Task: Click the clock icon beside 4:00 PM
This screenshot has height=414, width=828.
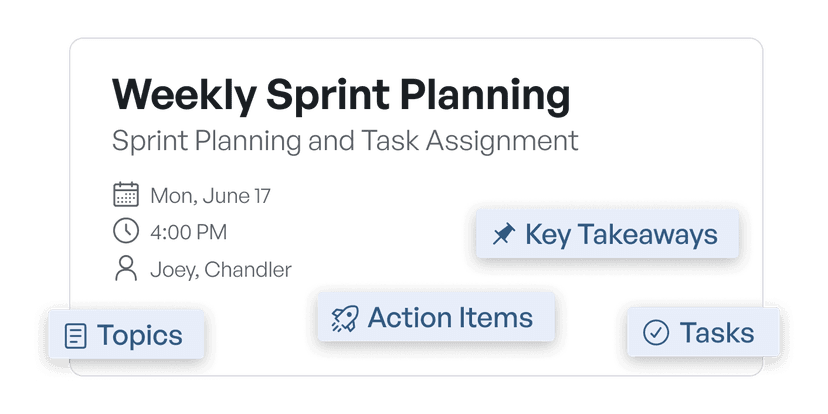Action: tap(126, 231)
